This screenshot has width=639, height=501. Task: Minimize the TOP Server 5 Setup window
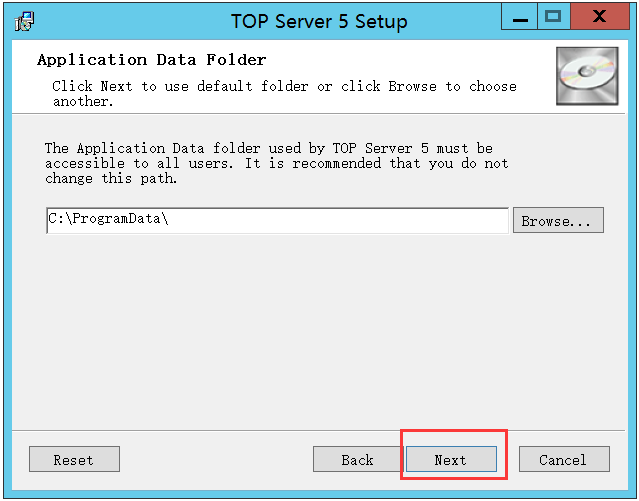(x=516, y=17)
